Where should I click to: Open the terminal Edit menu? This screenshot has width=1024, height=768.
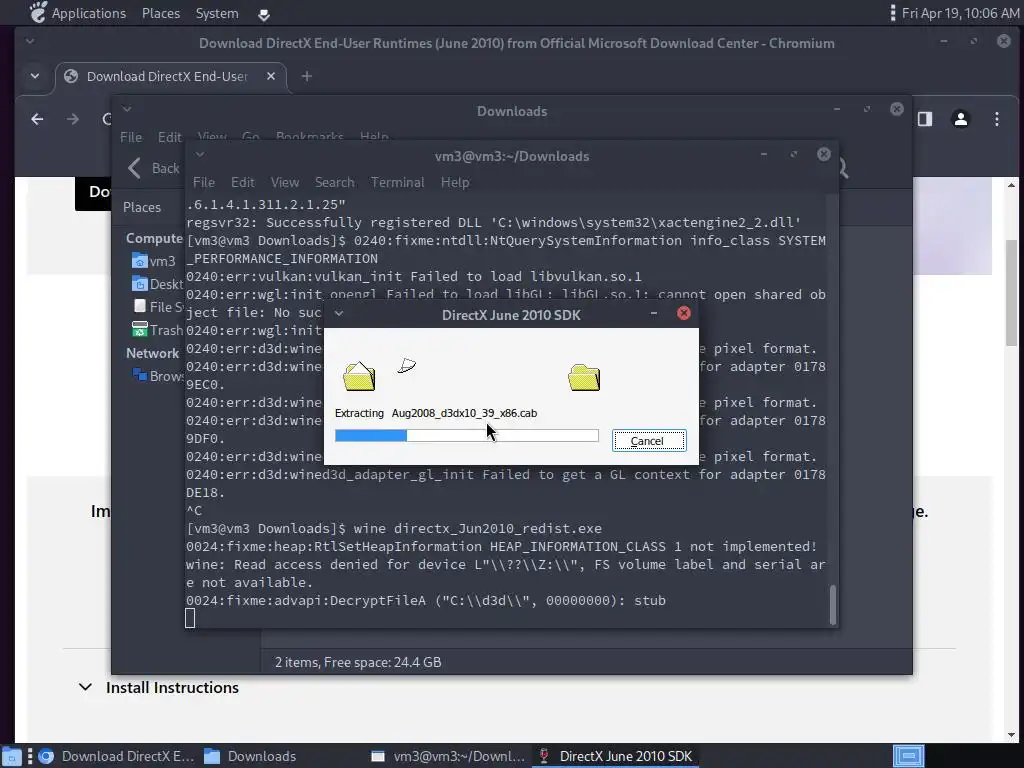(x=242, y=182)
